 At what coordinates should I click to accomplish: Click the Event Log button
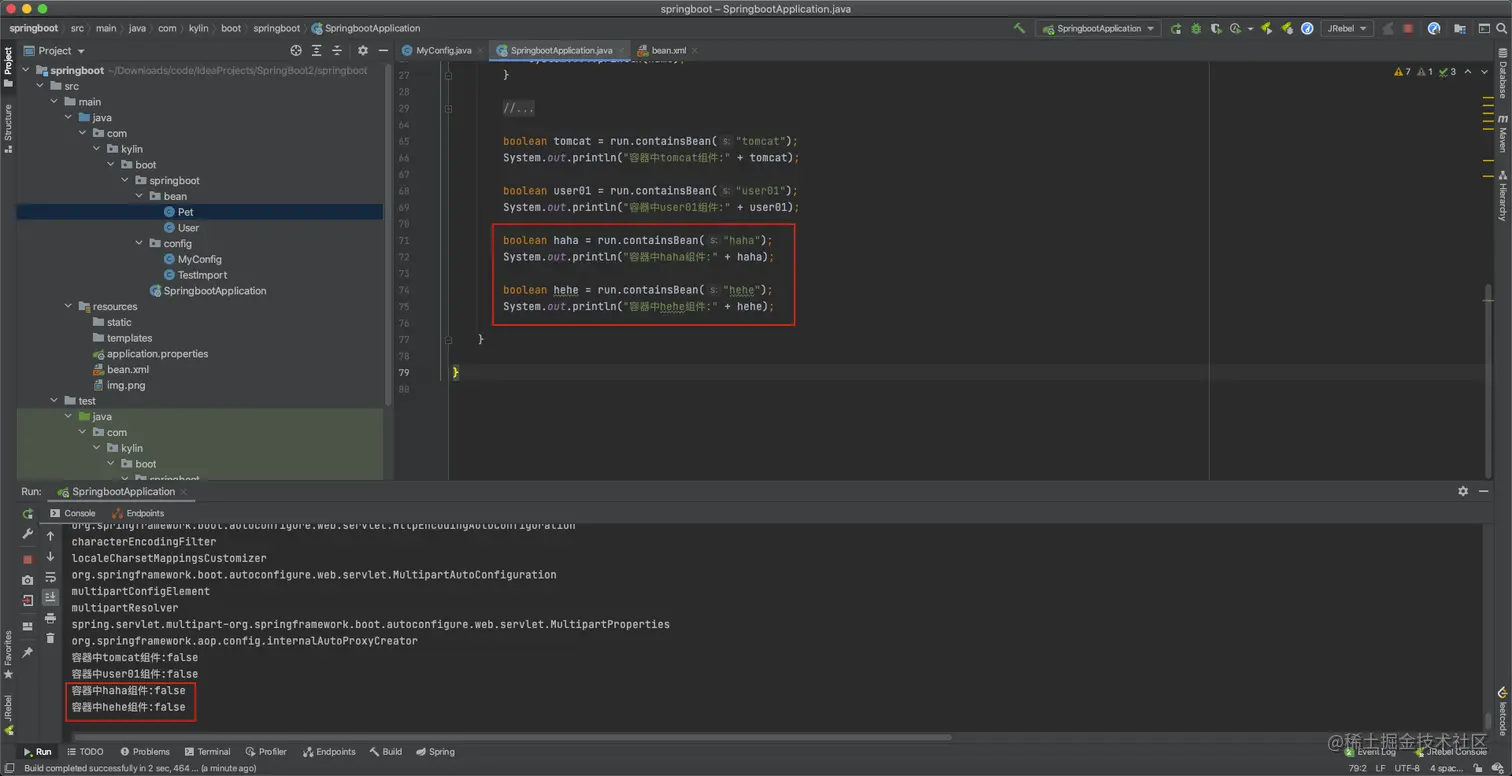pyautogui.click(x=1370, y=752)
